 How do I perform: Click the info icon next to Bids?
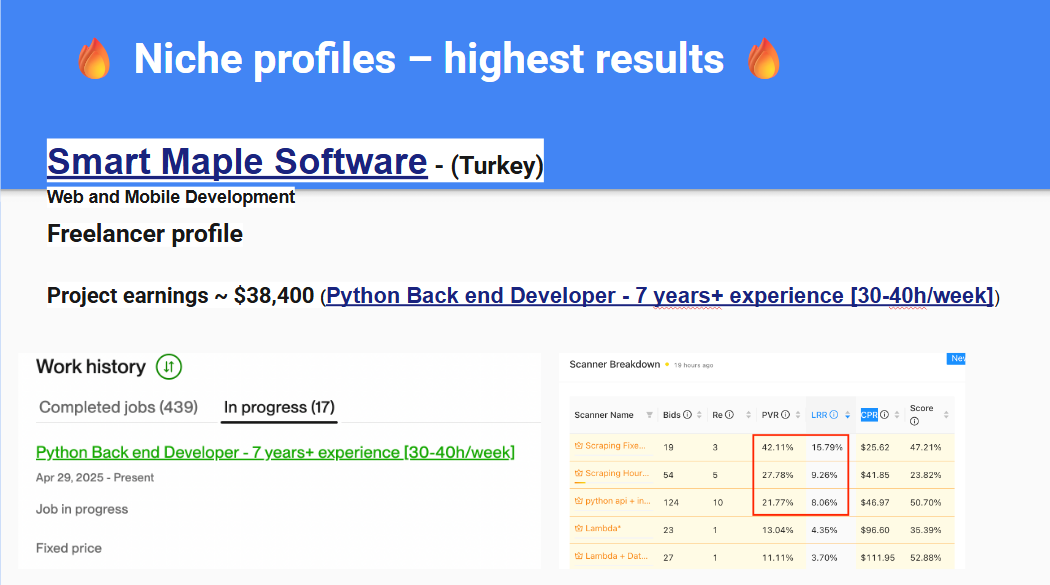687,415
